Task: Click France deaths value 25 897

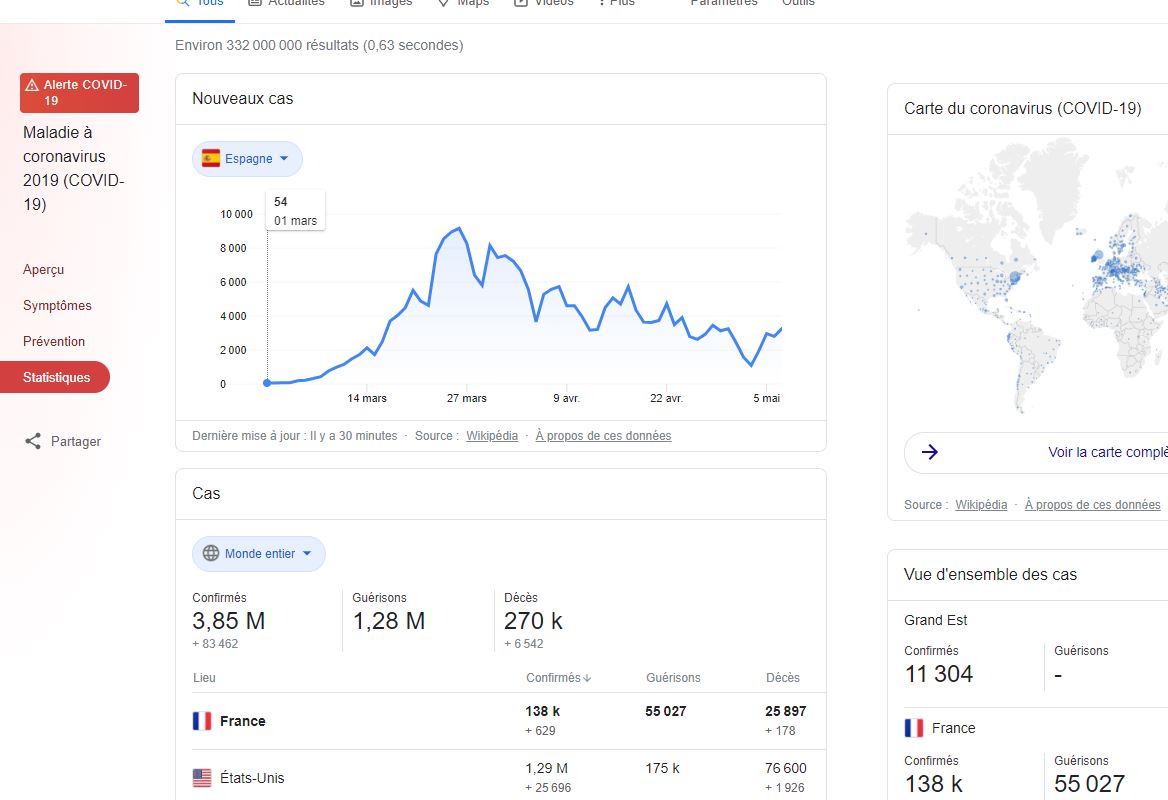Action: (786, 711)
